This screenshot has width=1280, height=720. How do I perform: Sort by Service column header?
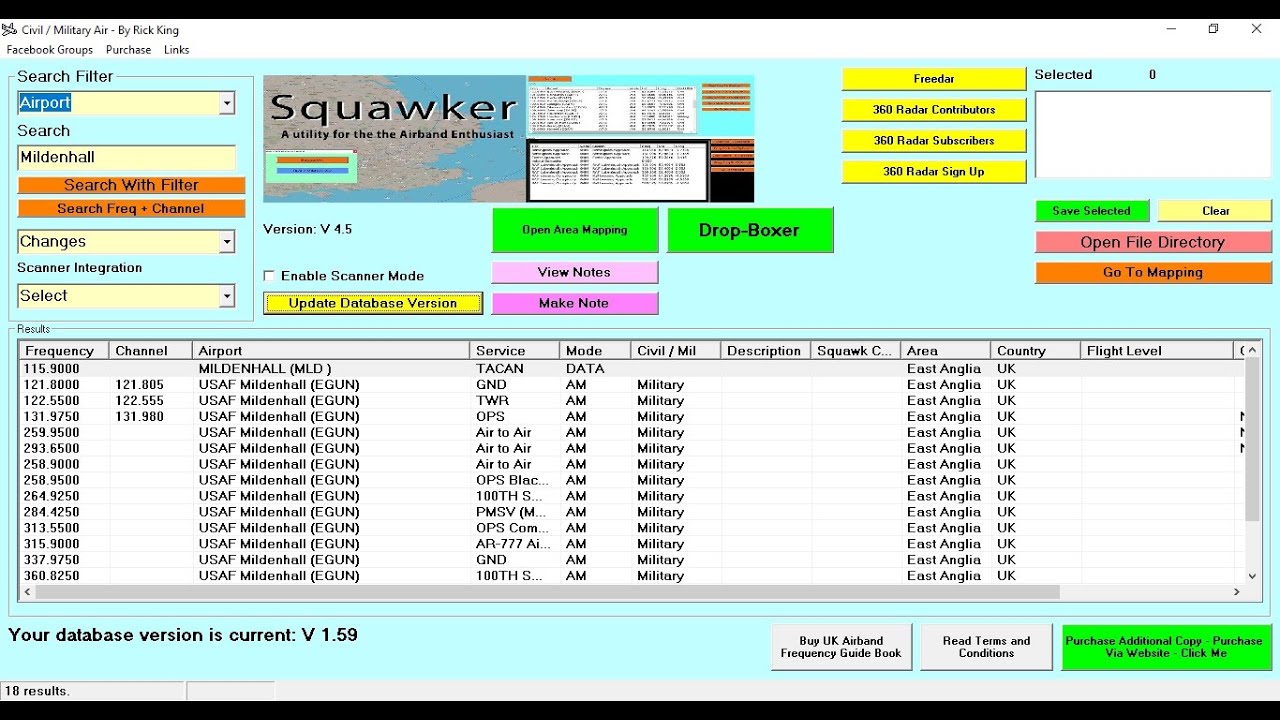pos(515,351)
